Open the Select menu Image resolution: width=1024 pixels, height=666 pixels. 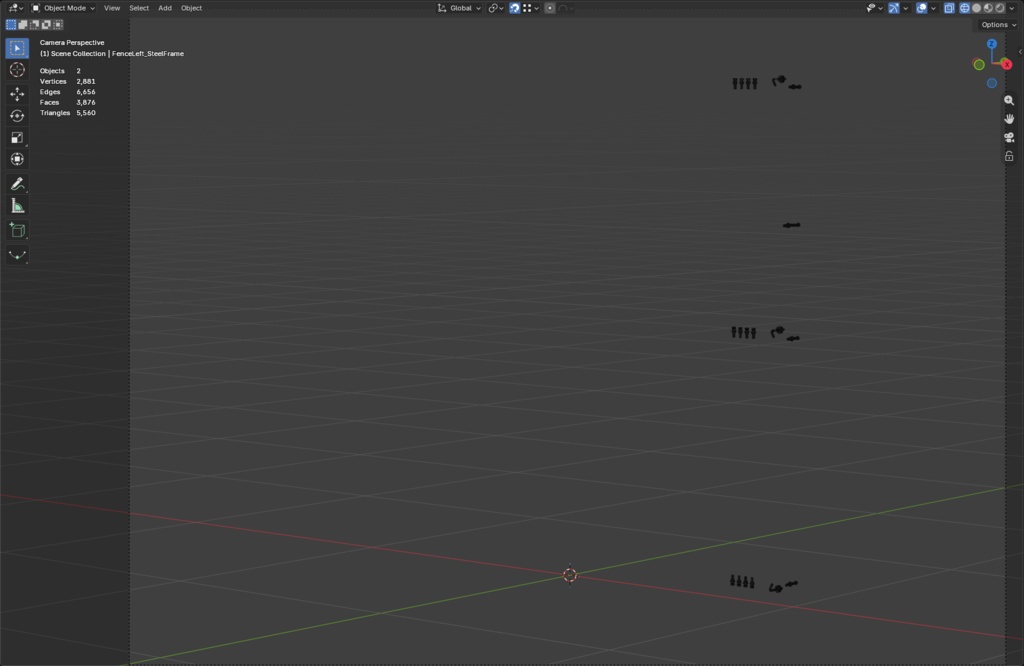tap(138, 8)
